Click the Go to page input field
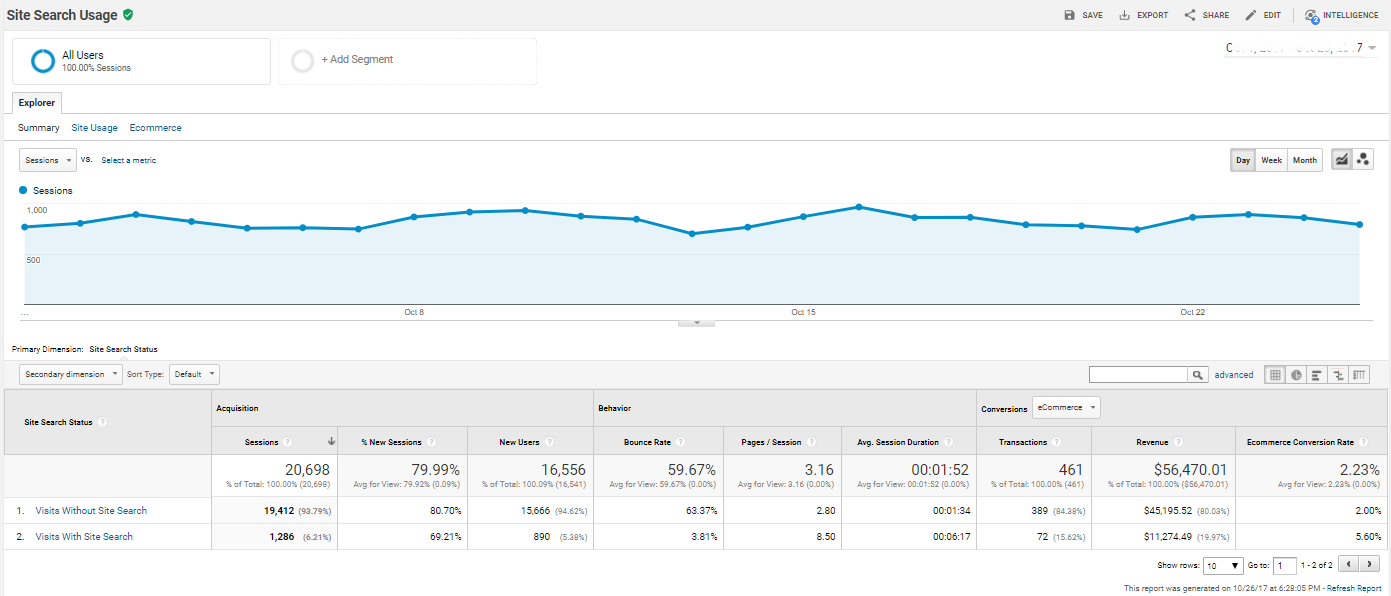The height and width of the screenshot is (596, 1391). click(1286, 565)
